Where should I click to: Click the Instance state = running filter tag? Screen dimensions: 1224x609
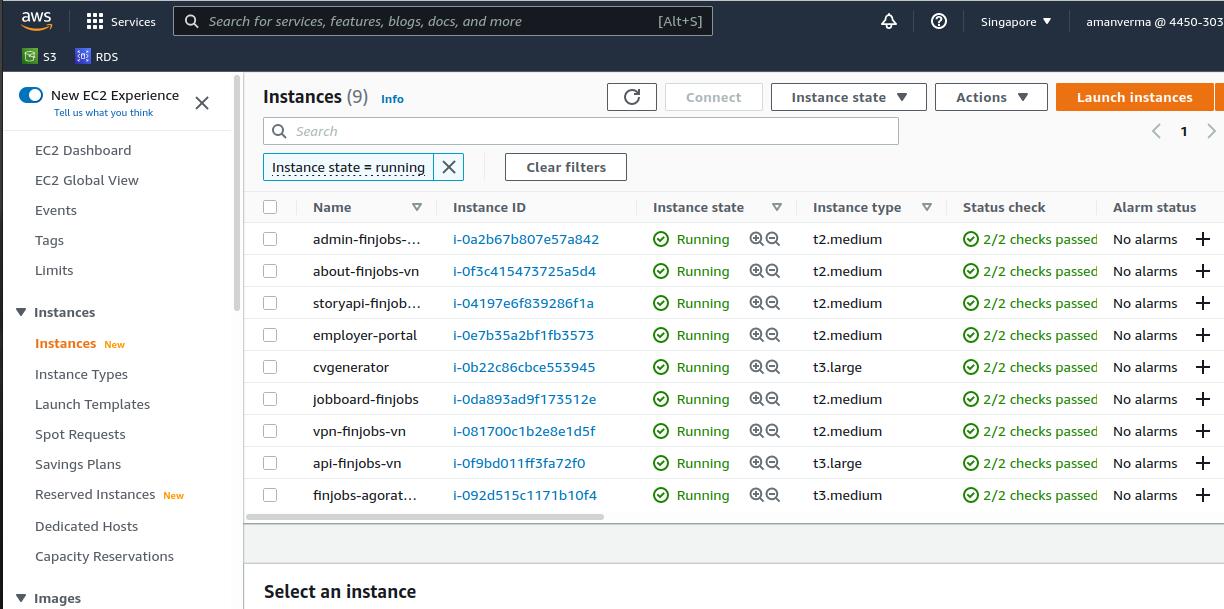(348, 167)
